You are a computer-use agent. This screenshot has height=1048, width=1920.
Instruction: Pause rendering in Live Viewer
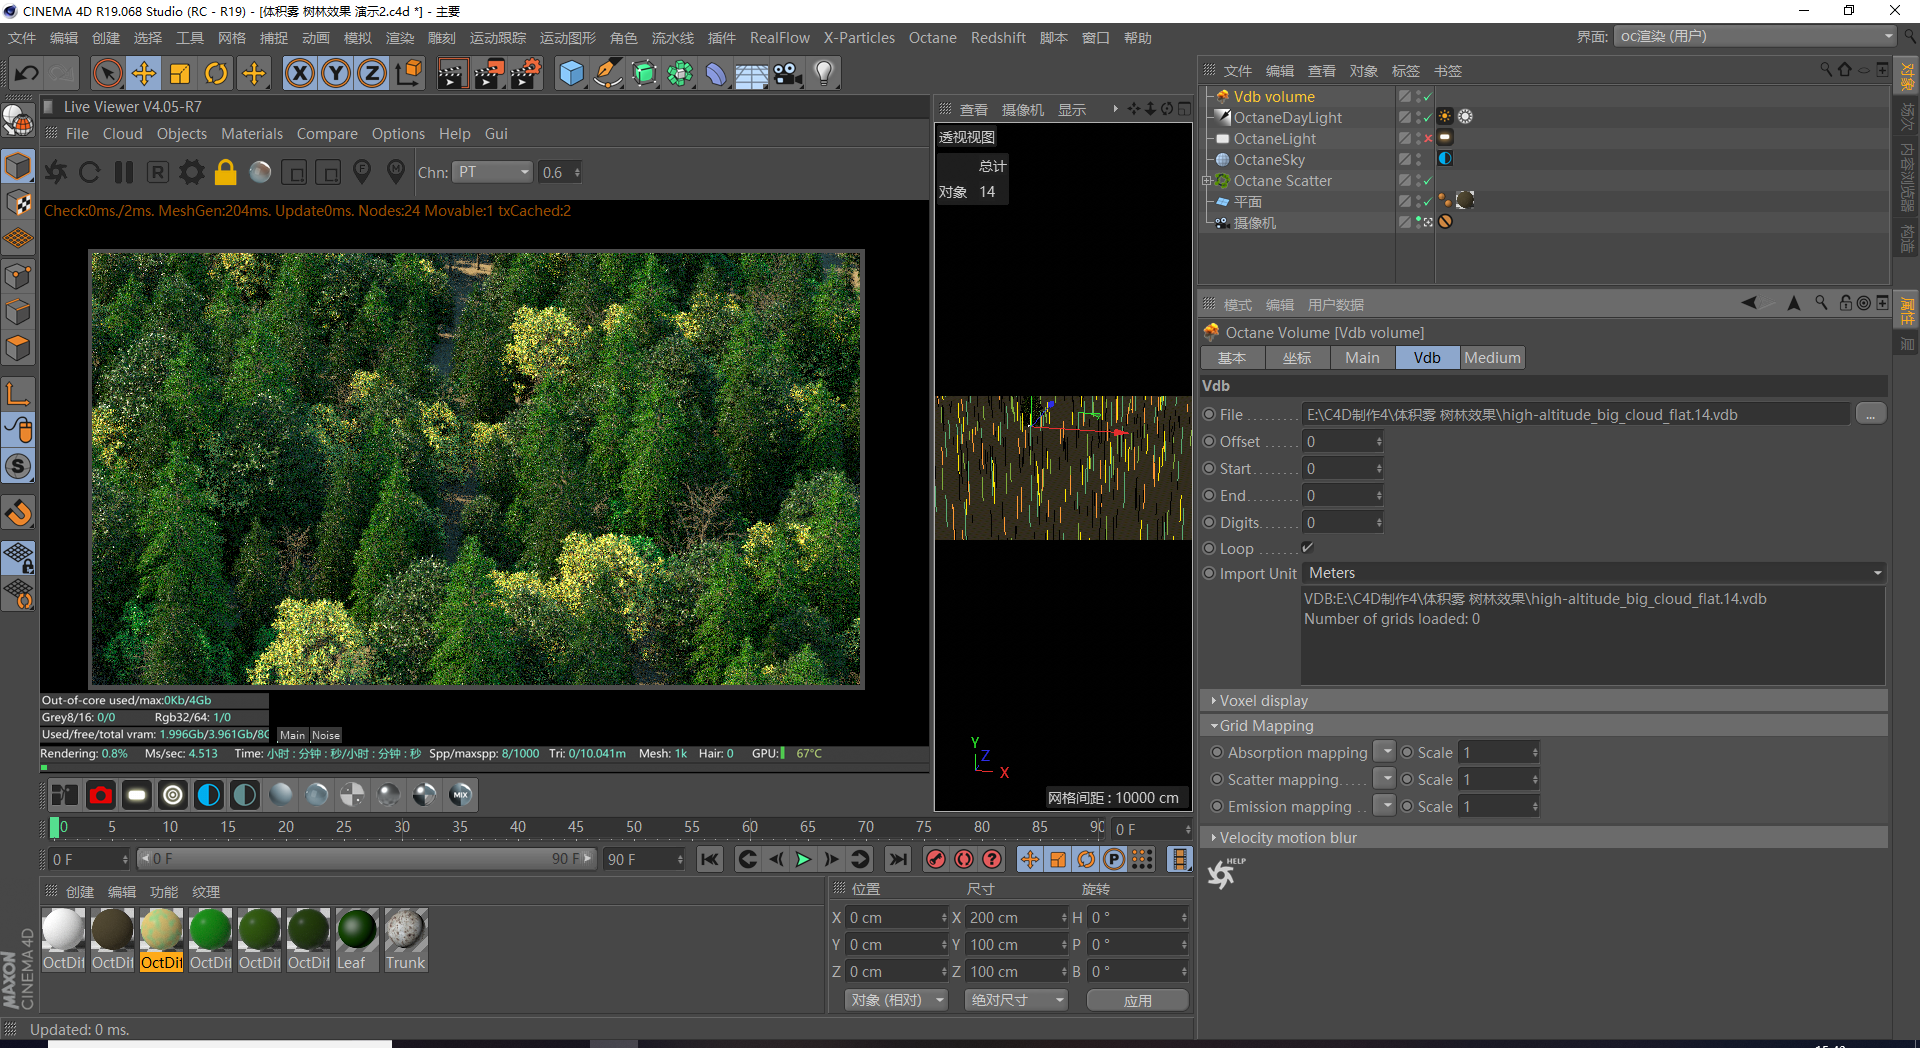[x=124, y=173]
